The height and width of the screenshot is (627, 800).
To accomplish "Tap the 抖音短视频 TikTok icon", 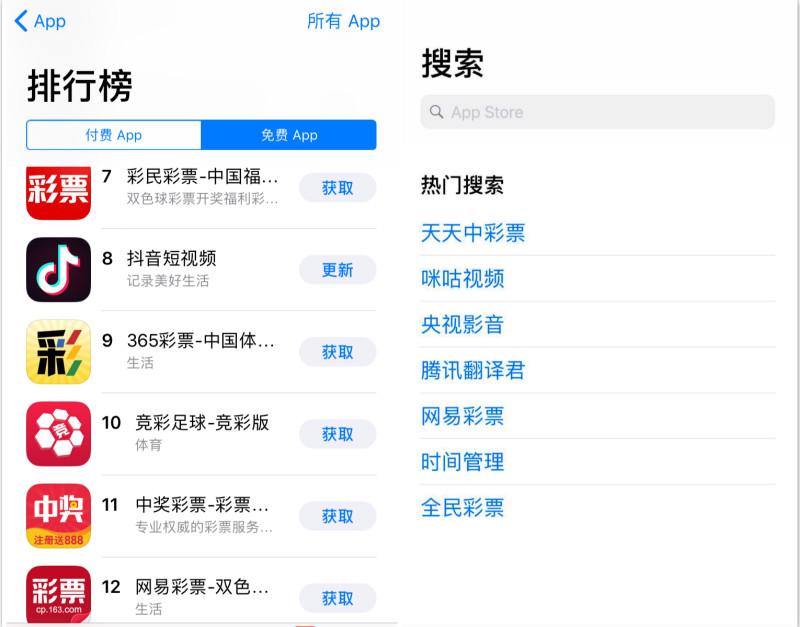I will (58, 270).
